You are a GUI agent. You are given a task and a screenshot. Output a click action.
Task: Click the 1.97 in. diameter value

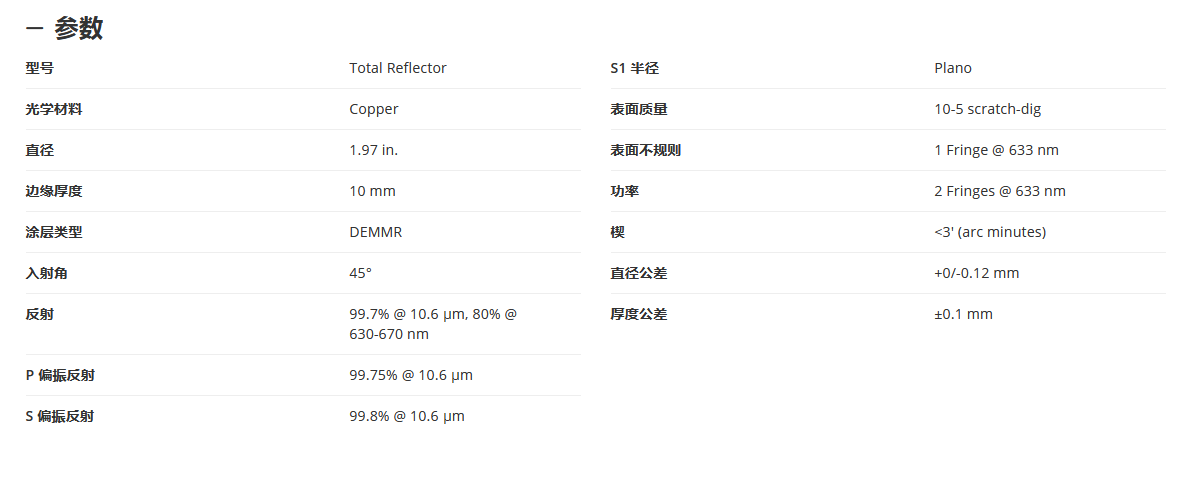tap(373, 150)
